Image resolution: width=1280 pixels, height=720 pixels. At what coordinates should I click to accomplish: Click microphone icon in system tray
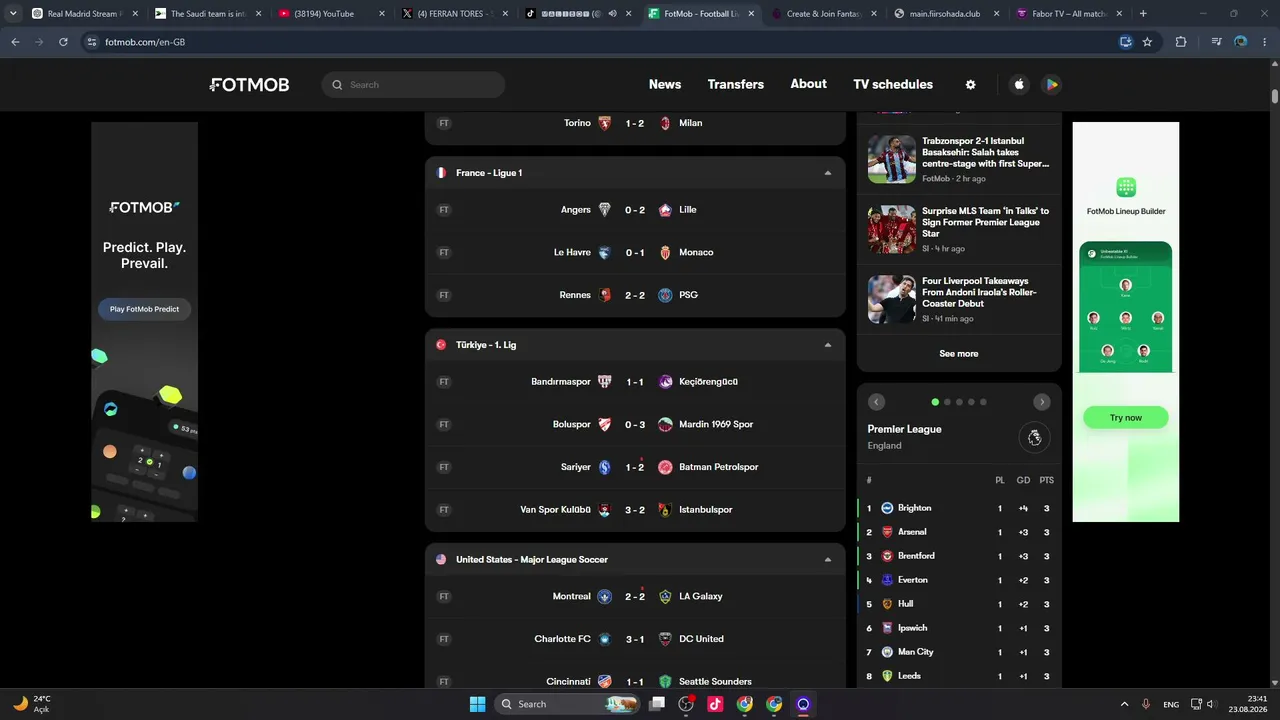tap(1146, 704)
